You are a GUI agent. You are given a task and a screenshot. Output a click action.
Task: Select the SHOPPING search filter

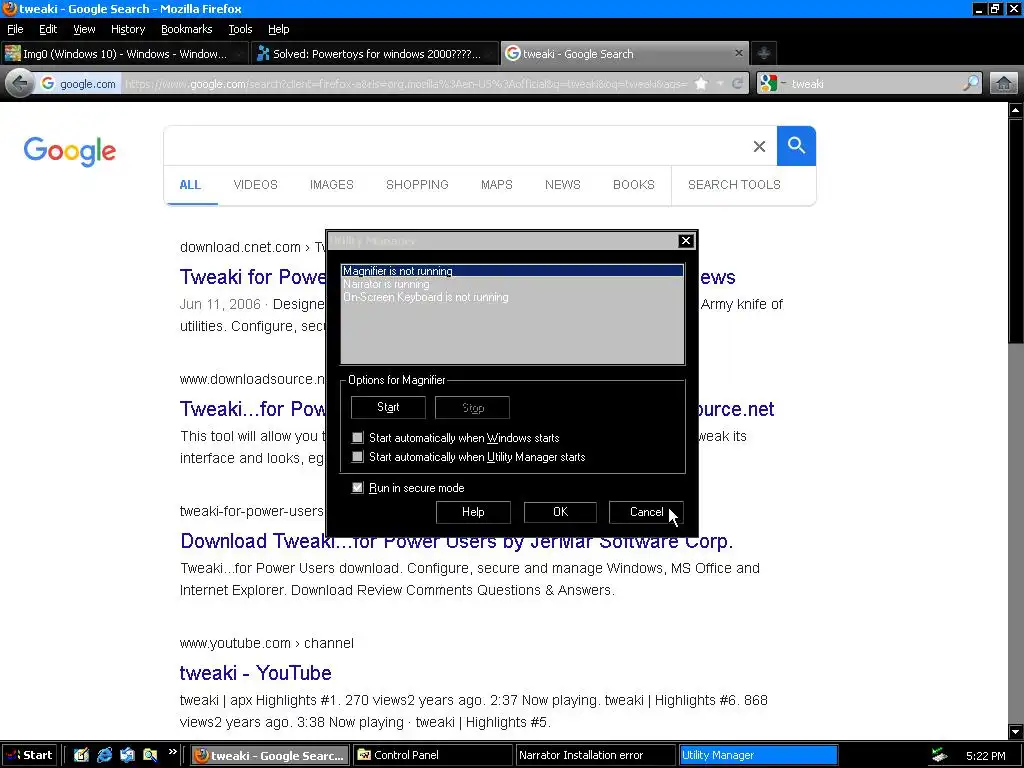pos(417,185)
